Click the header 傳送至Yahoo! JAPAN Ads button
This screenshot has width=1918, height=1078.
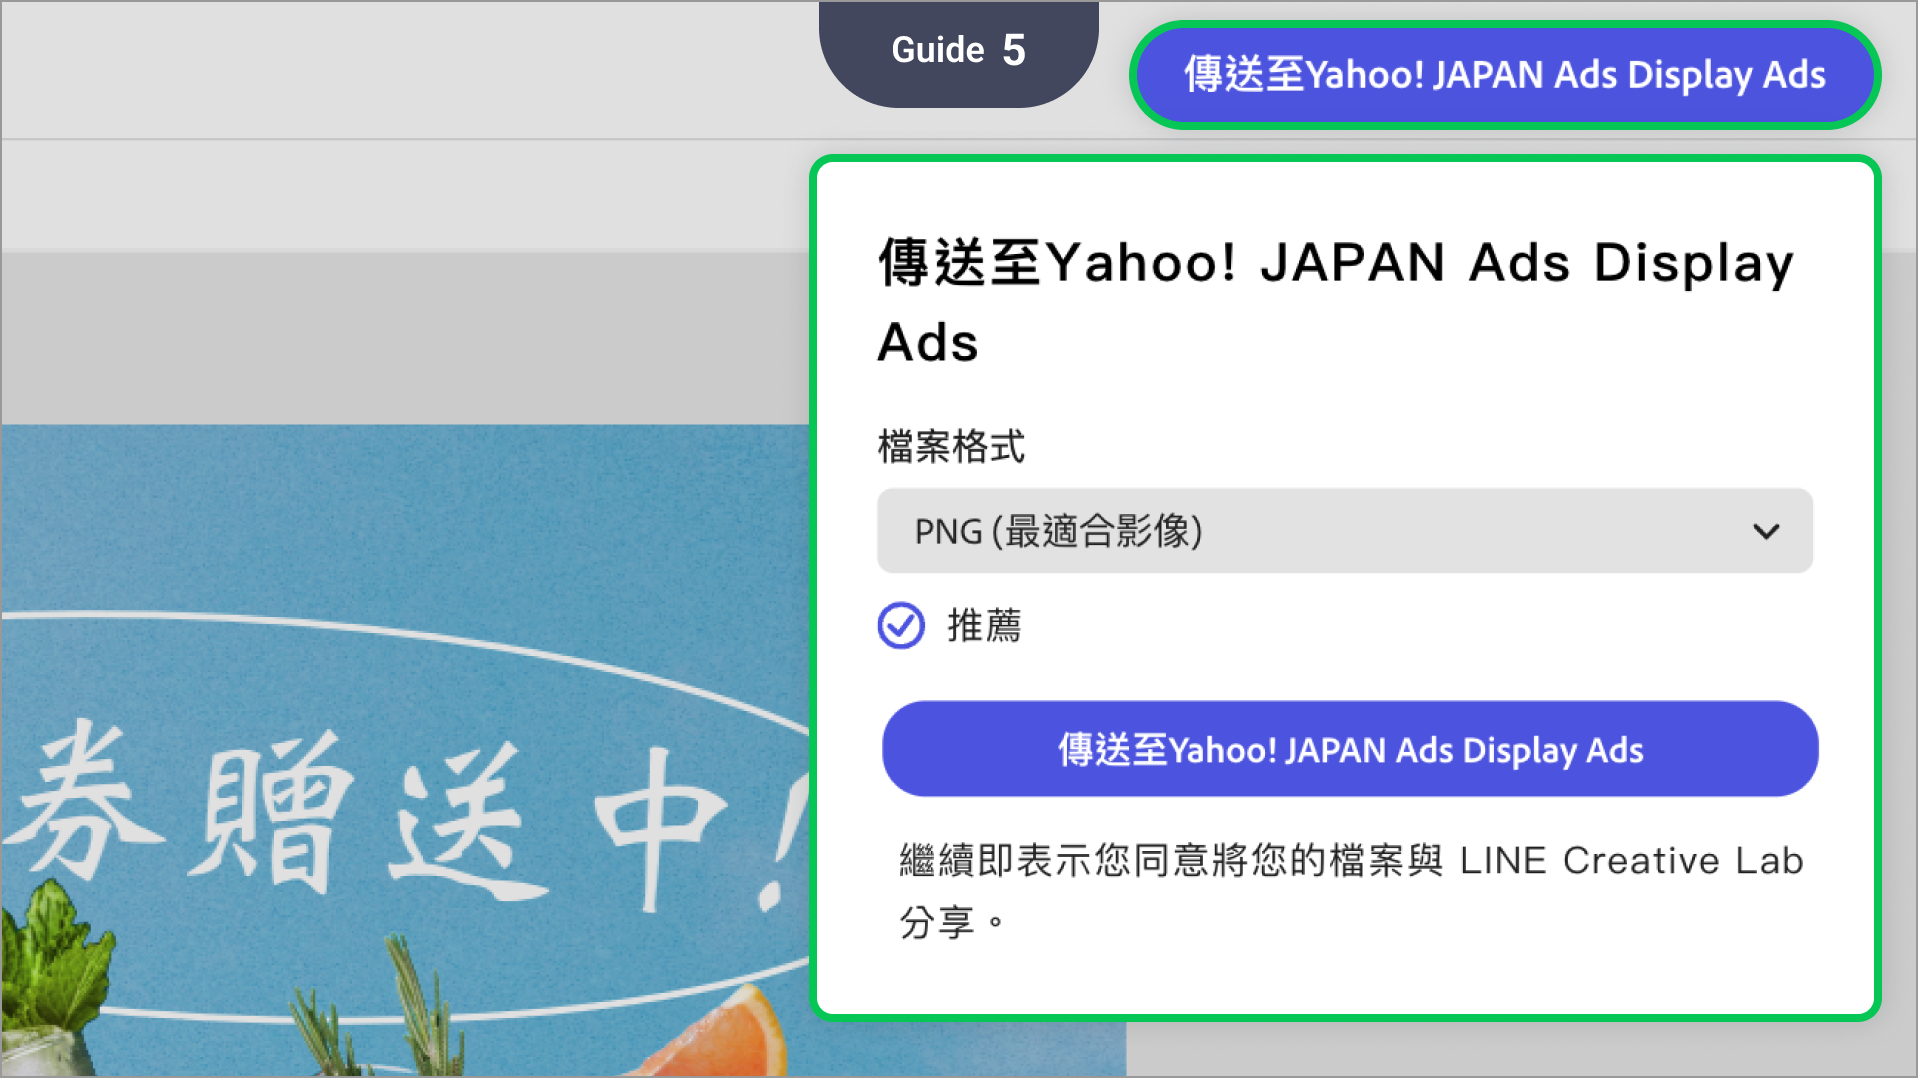pos(1504,75)
